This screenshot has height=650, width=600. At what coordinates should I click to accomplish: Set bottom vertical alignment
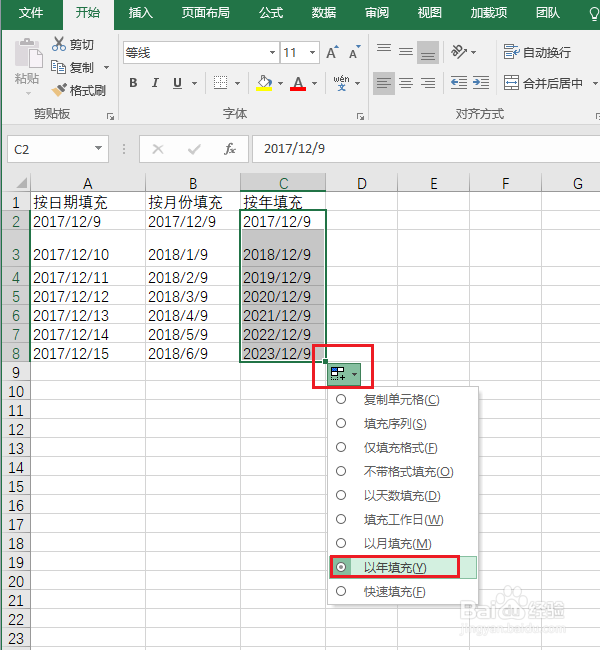(428, 52)
